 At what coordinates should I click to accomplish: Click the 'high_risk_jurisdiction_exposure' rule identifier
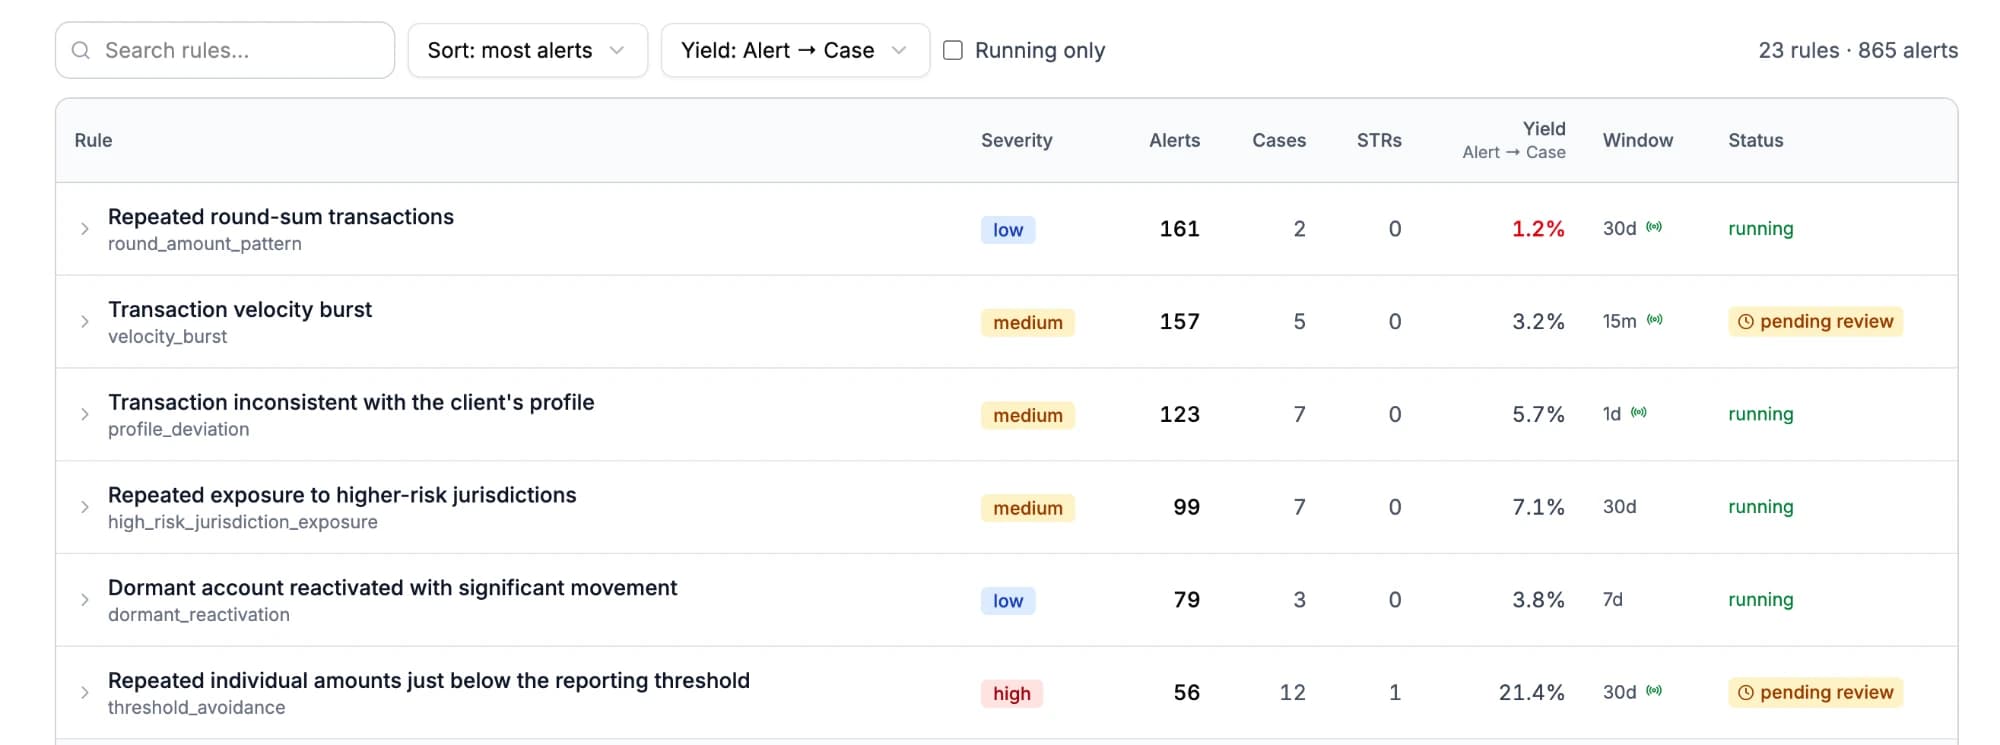tap(243, 522)
